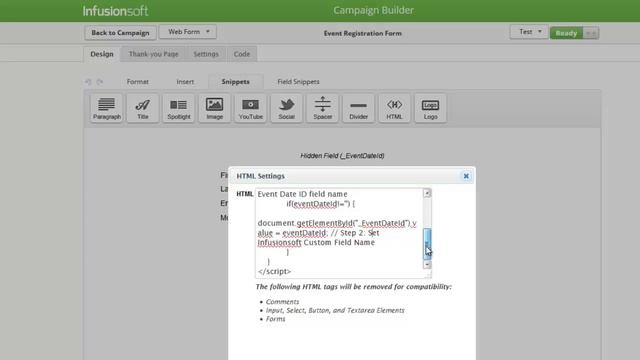The width and height of the screenshot is (640, 360).
Task: Switch to the Design tab
Action: point(102,54)
